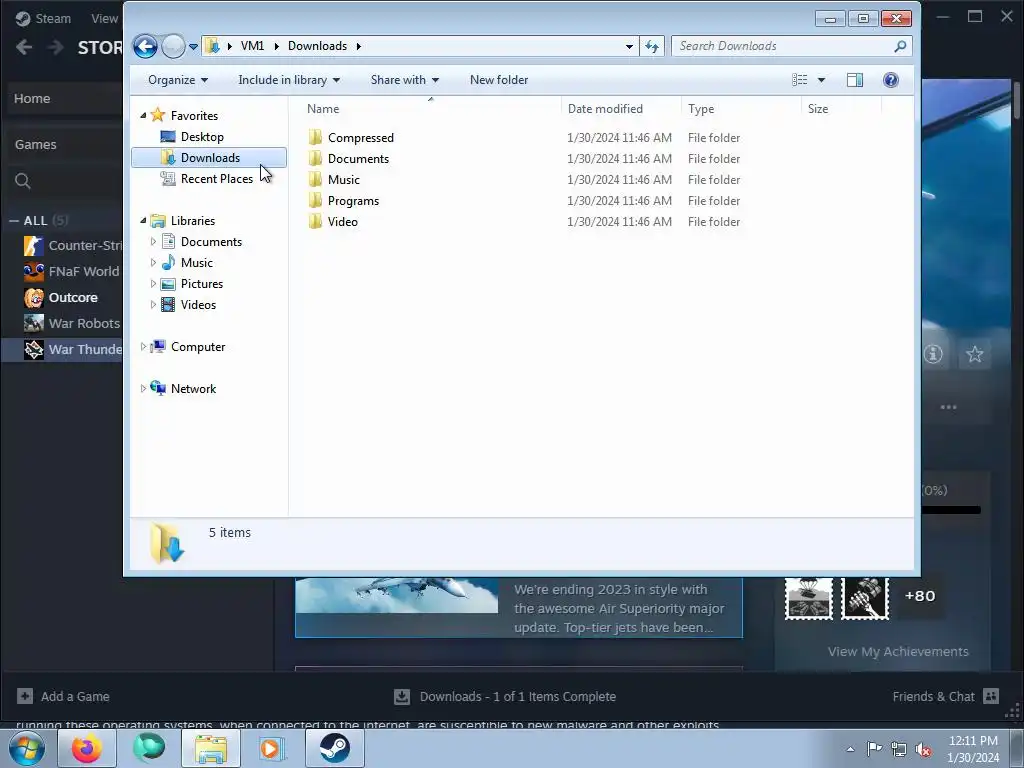Viewport: 1024px width, 768px height.
Task: Toggle the preview pane icon
Action: click(855, 80)
